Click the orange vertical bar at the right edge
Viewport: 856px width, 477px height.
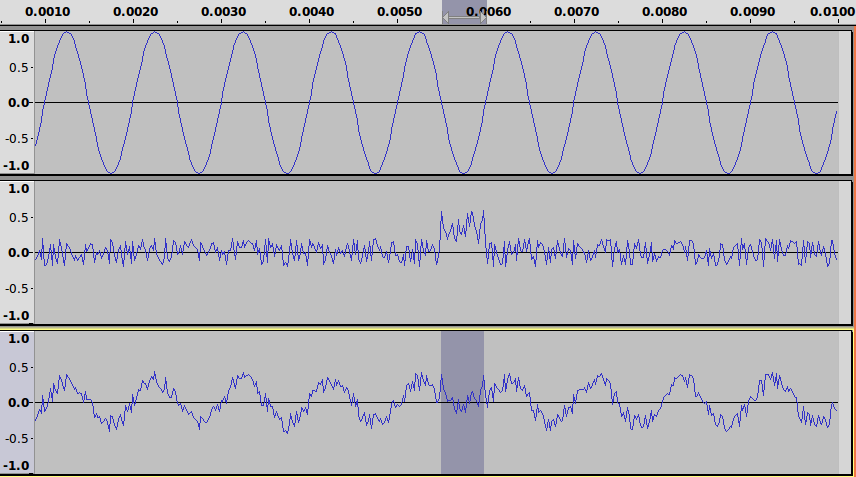[x=853, y=240]
